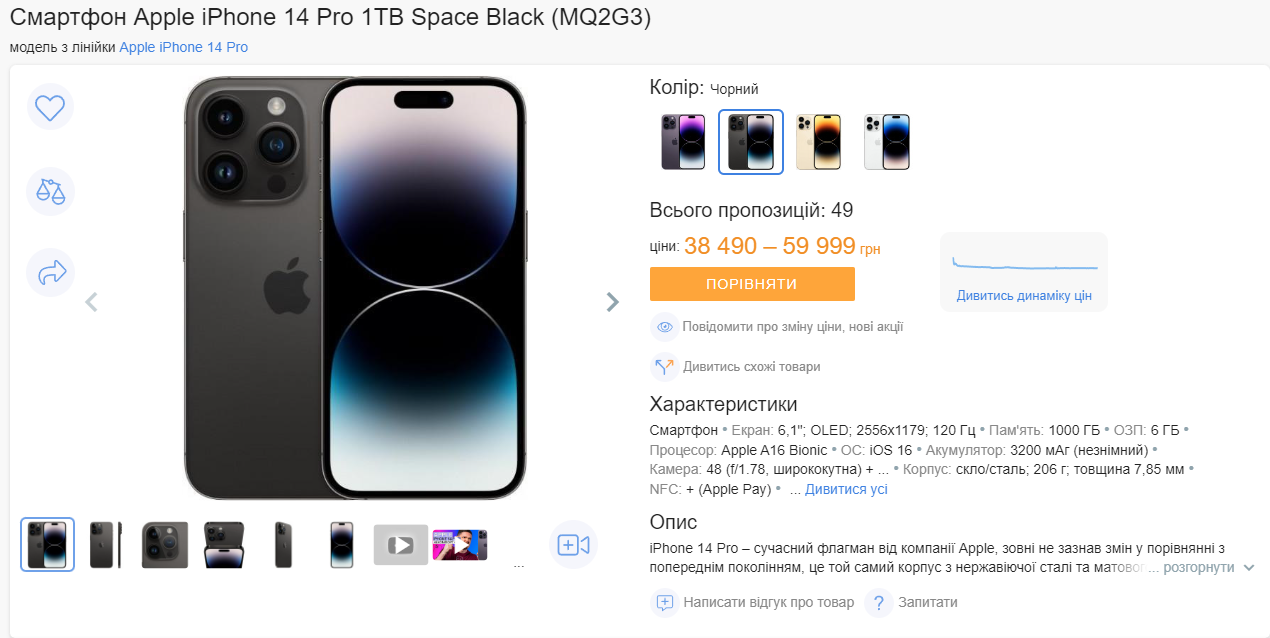Screen dimensions: 1270x638
Task: Click the eye icon for price change alerts
Action: 664,327
